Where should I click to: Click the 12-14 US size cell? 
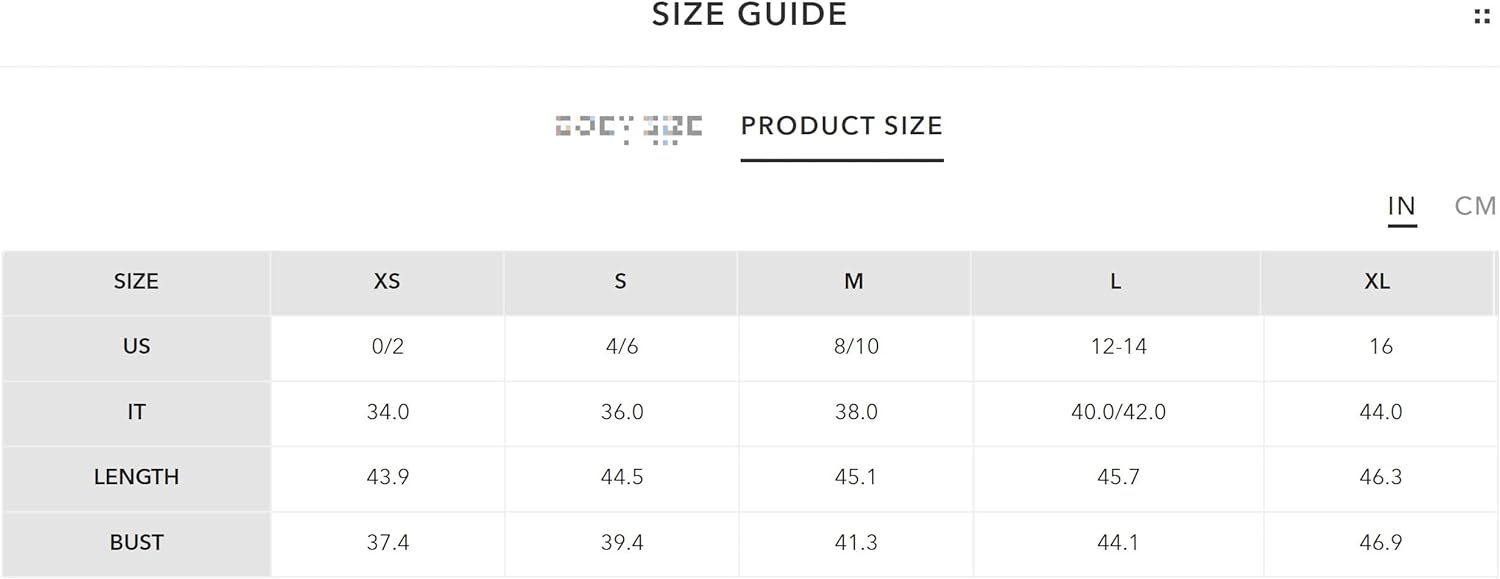click(1118, 347)
